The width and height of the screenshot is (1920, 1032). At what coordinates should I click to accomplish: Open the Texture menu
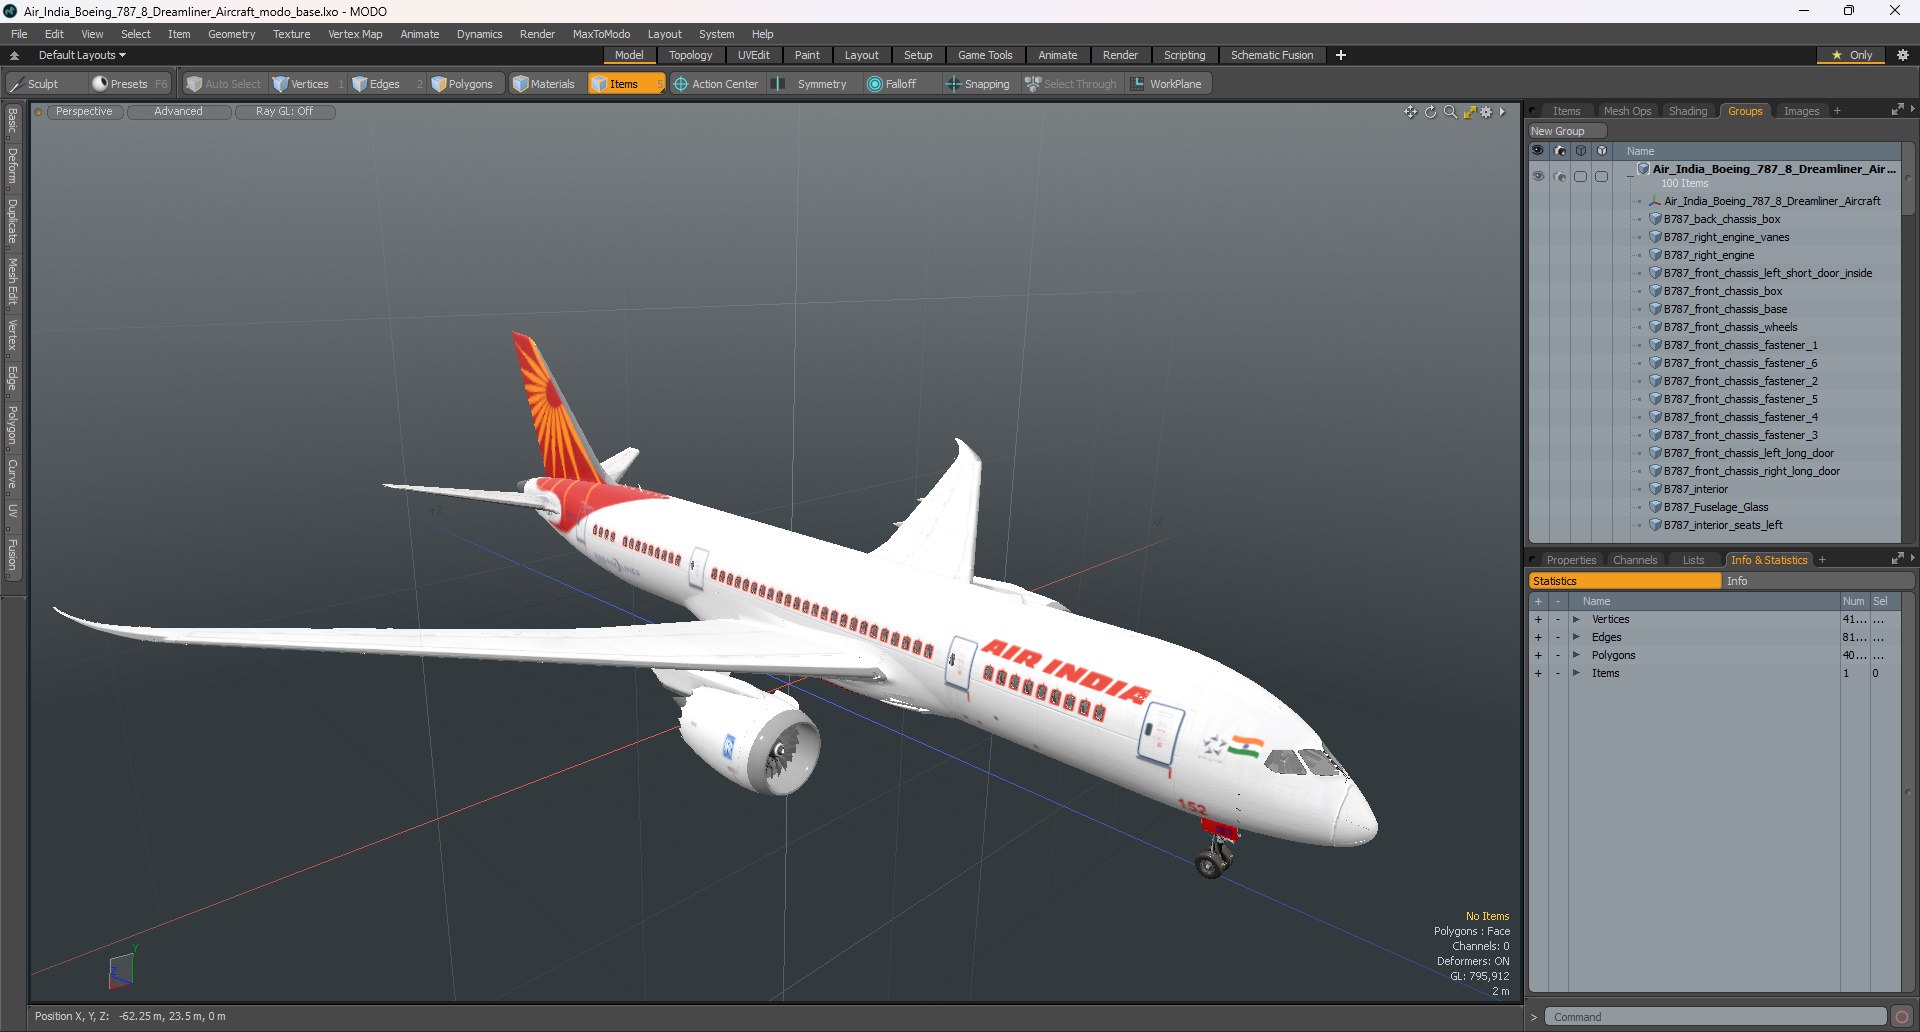[291, 34]
